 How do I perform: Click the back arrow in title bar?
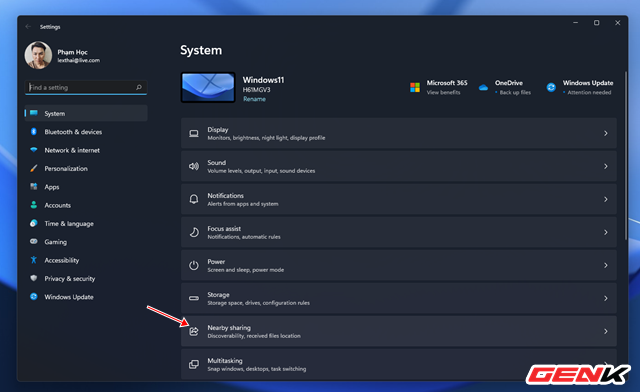[x=28, y=27]
